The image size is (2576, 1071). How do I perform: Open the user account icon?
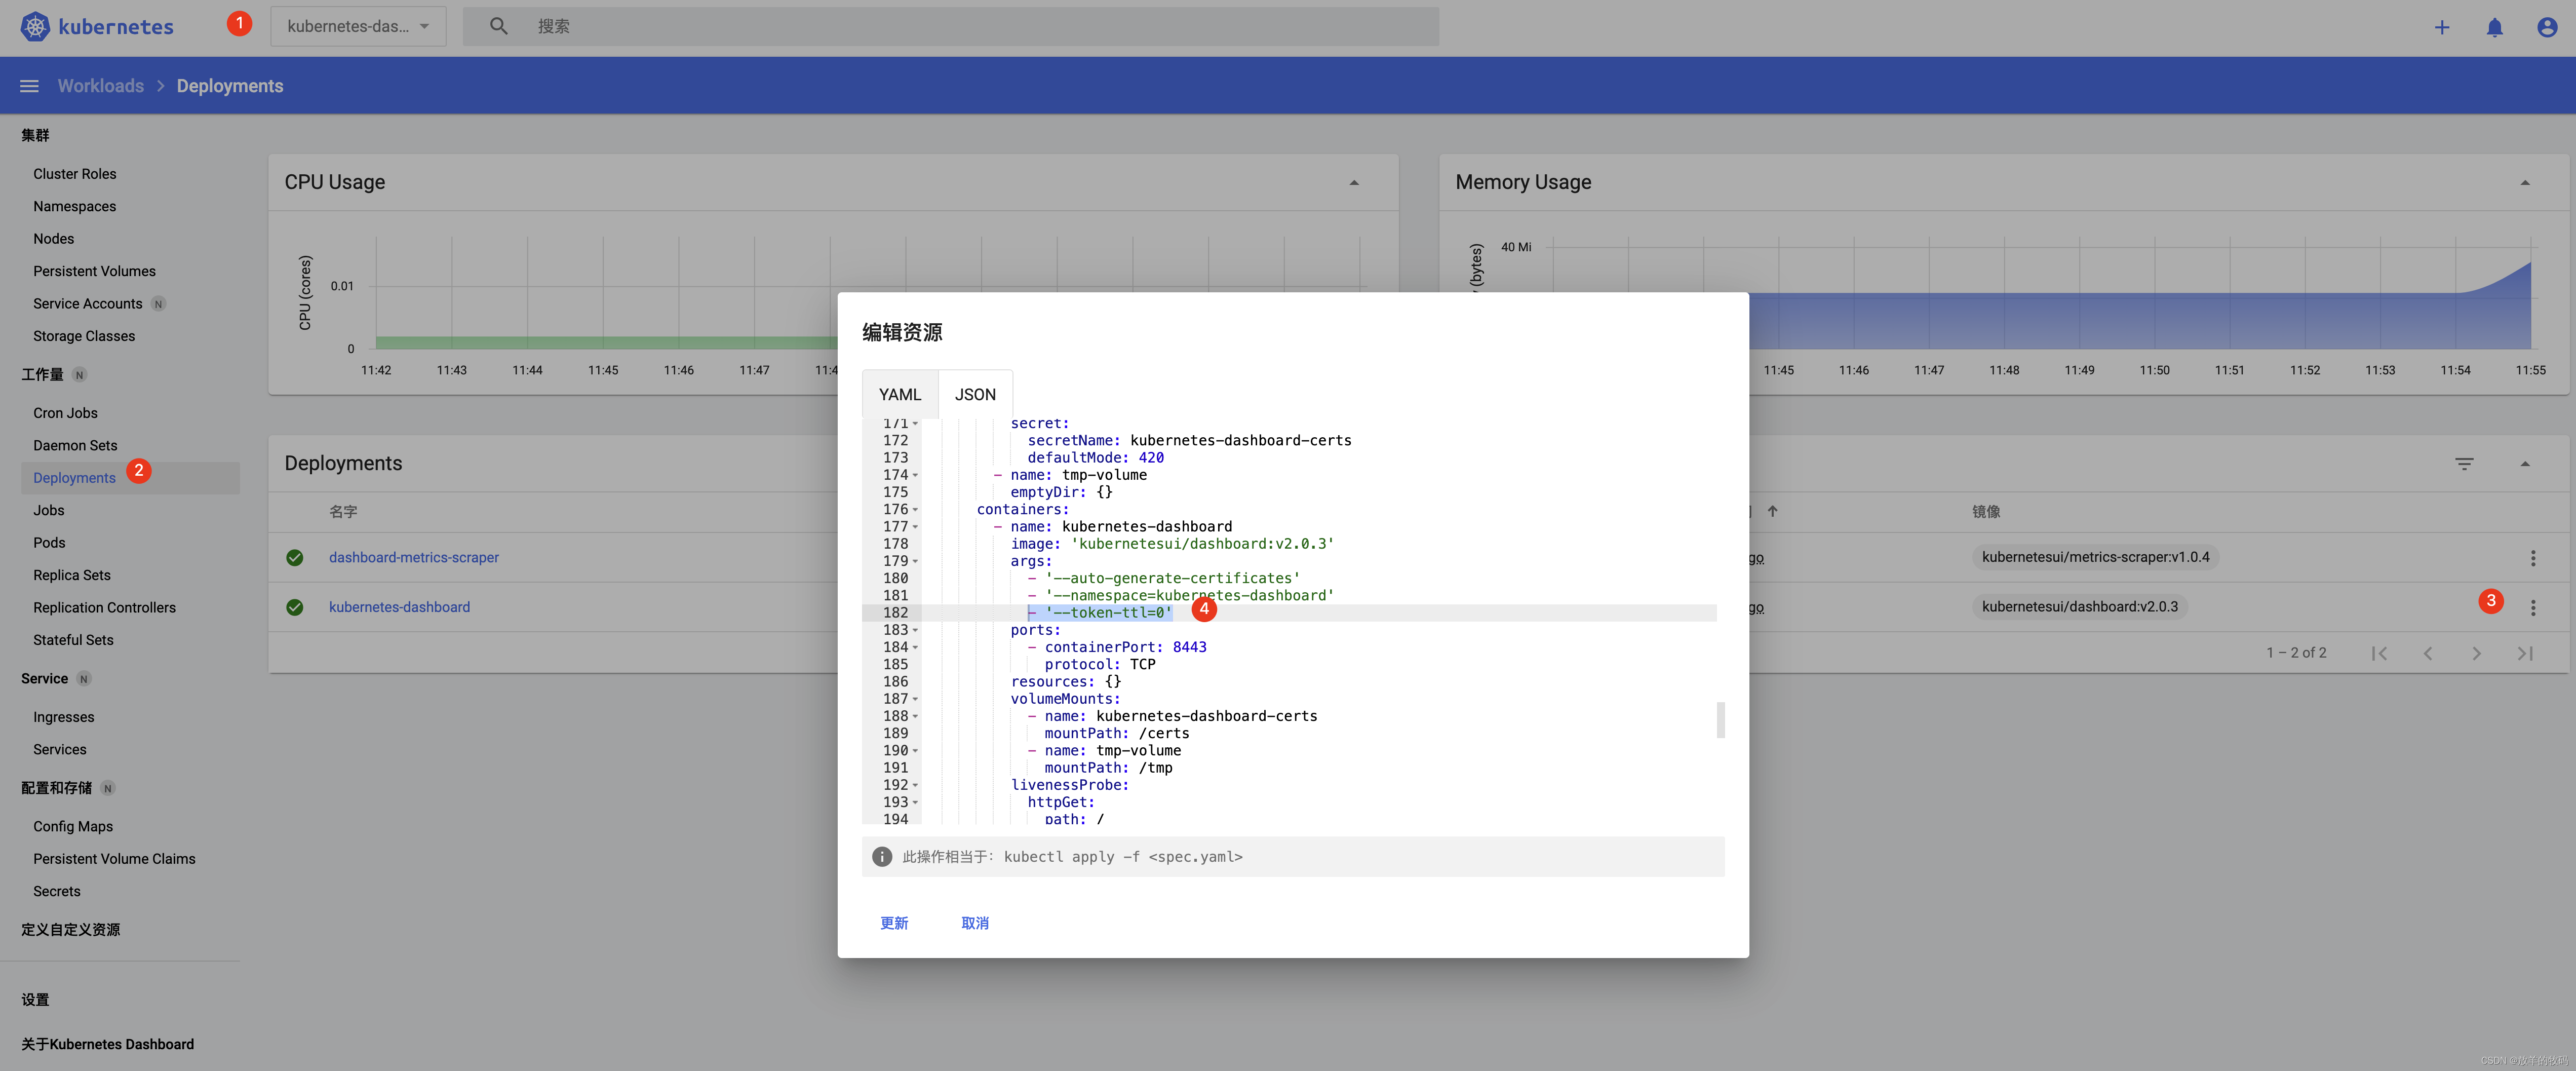coord(2546,27)
